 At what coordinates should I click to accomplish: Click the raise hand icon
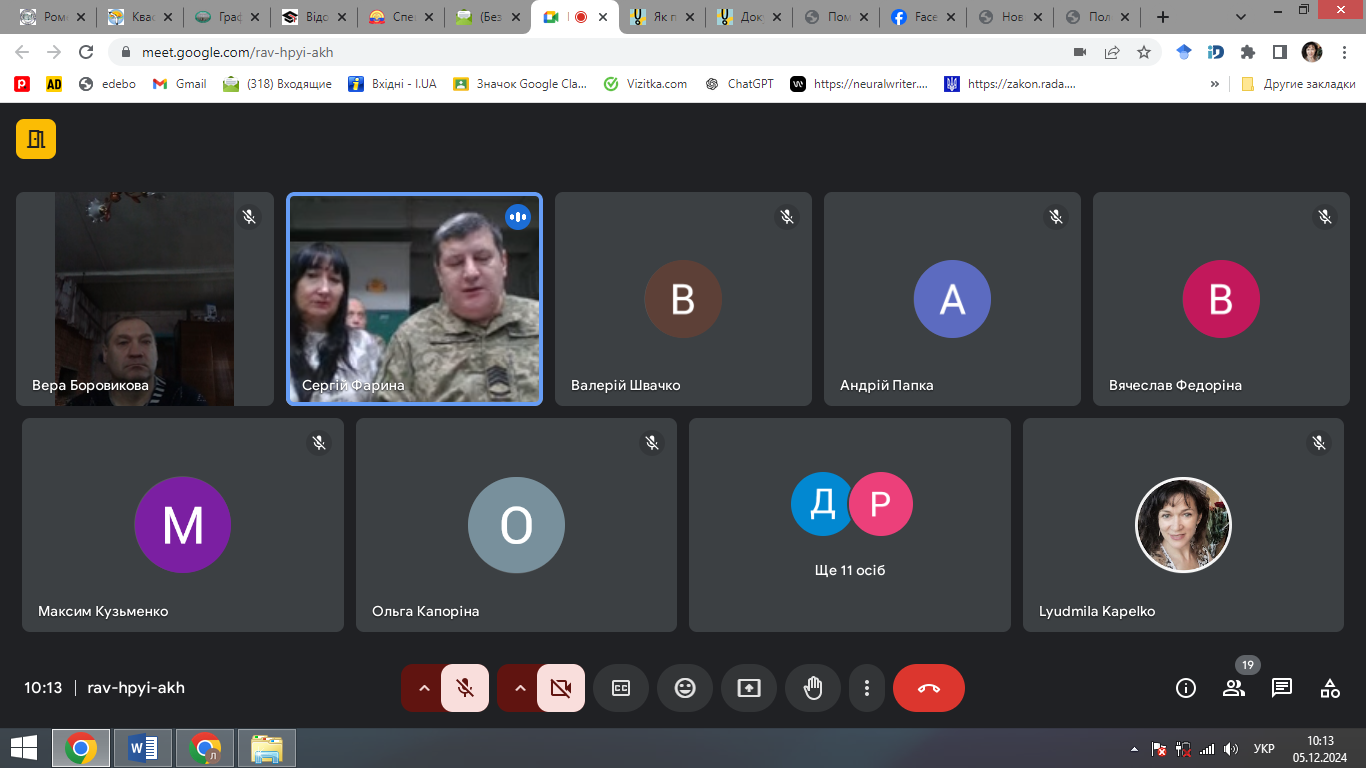pyautogui.click(x=813, y=688)
